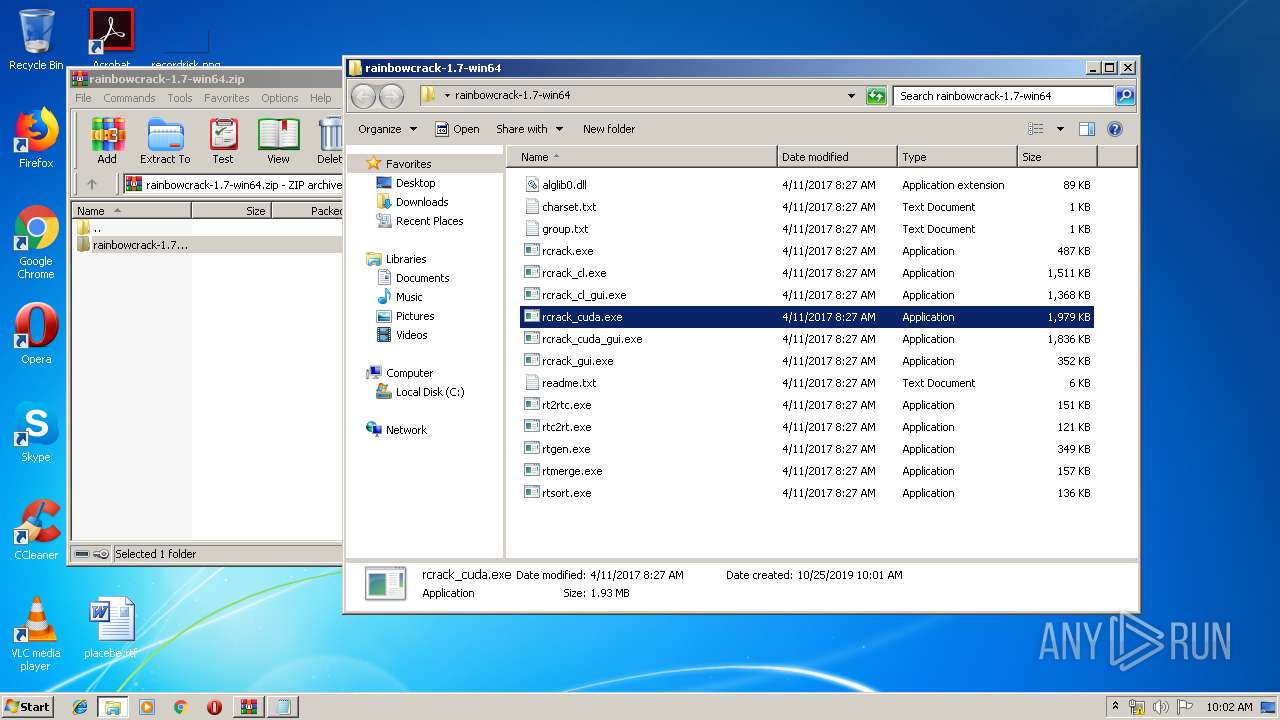This screenshot has width=1280, height=720.
Task: Open Recycle Bin desktop icon
Action: click(36, 40)
